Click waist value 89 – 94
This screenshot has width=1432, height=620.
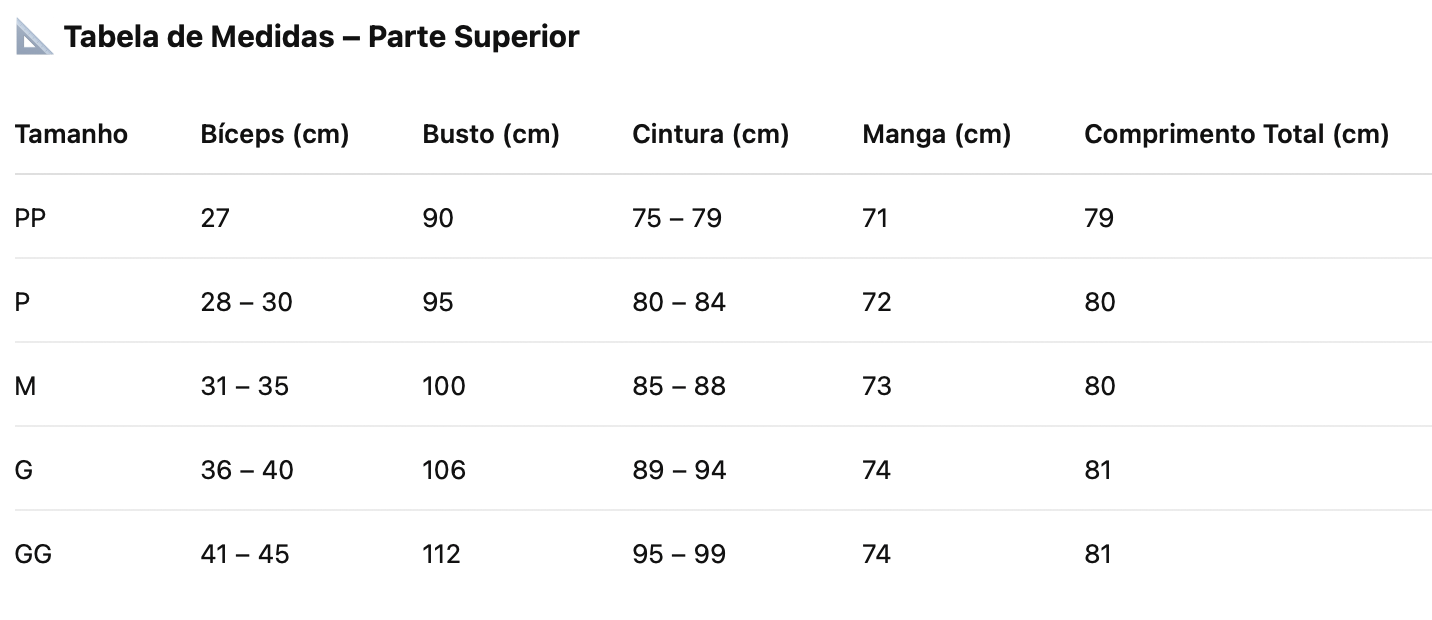click(x=679, y=470)
